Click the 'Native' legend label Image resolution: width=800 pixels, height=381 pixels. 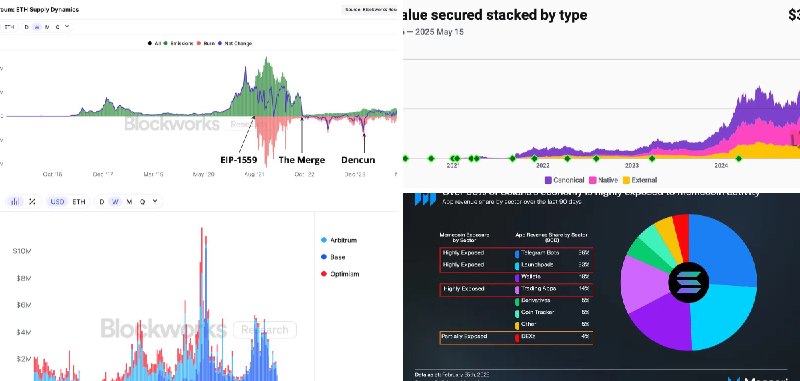pyautogui.click(x=608, y=180)
